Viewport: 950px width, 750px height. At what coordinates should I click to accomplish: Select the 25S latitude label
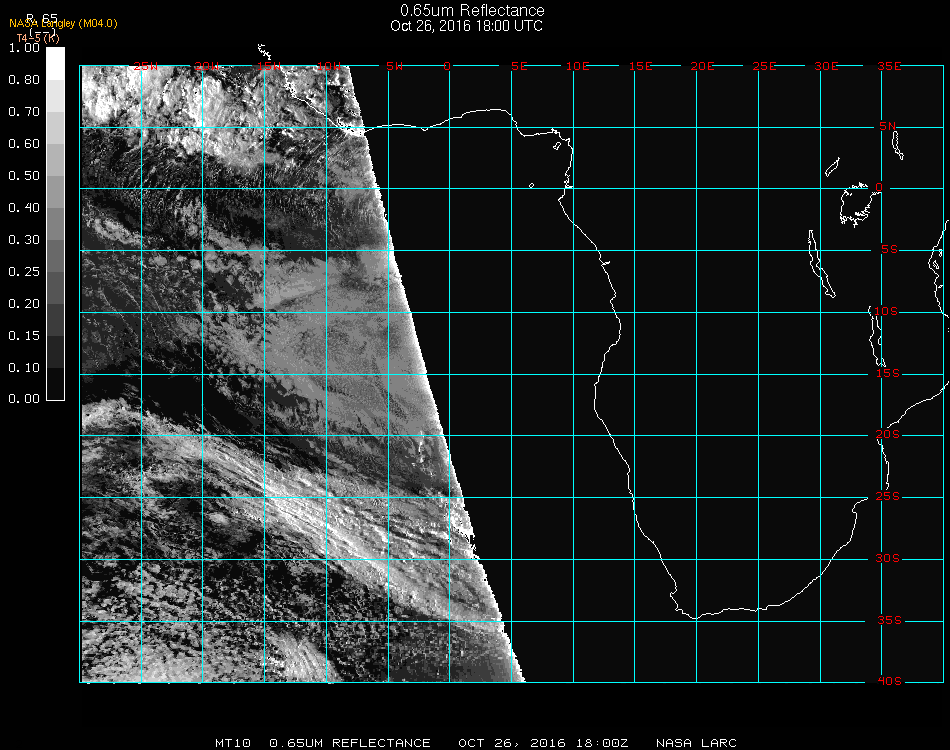click(x=888, y=497)
